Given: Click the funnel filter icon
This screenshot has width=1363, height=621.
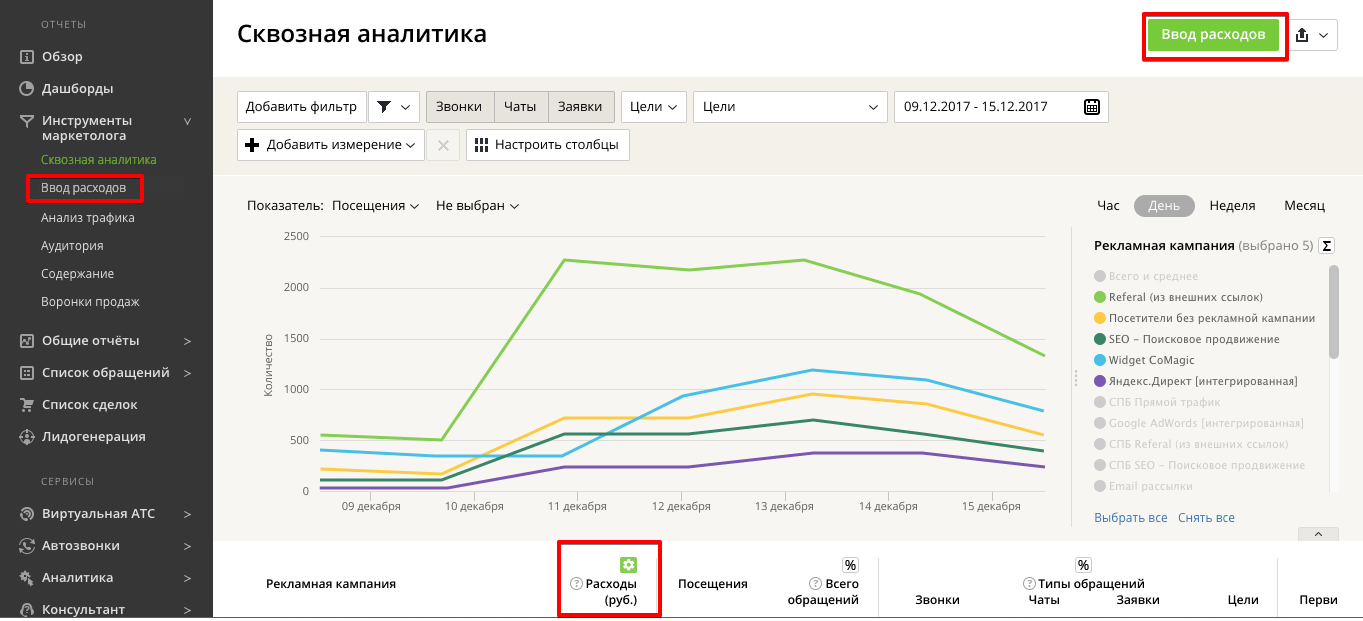Looking at the screenshot, I should [x=384, y=107].
